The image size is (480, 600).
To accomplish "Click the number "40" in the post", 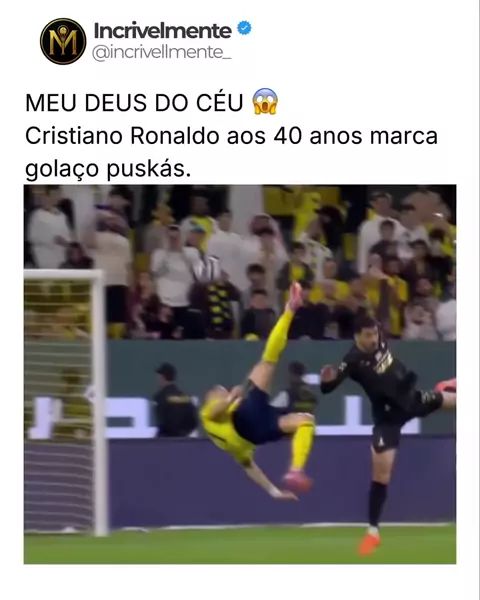I will click(x=287, y=136).
